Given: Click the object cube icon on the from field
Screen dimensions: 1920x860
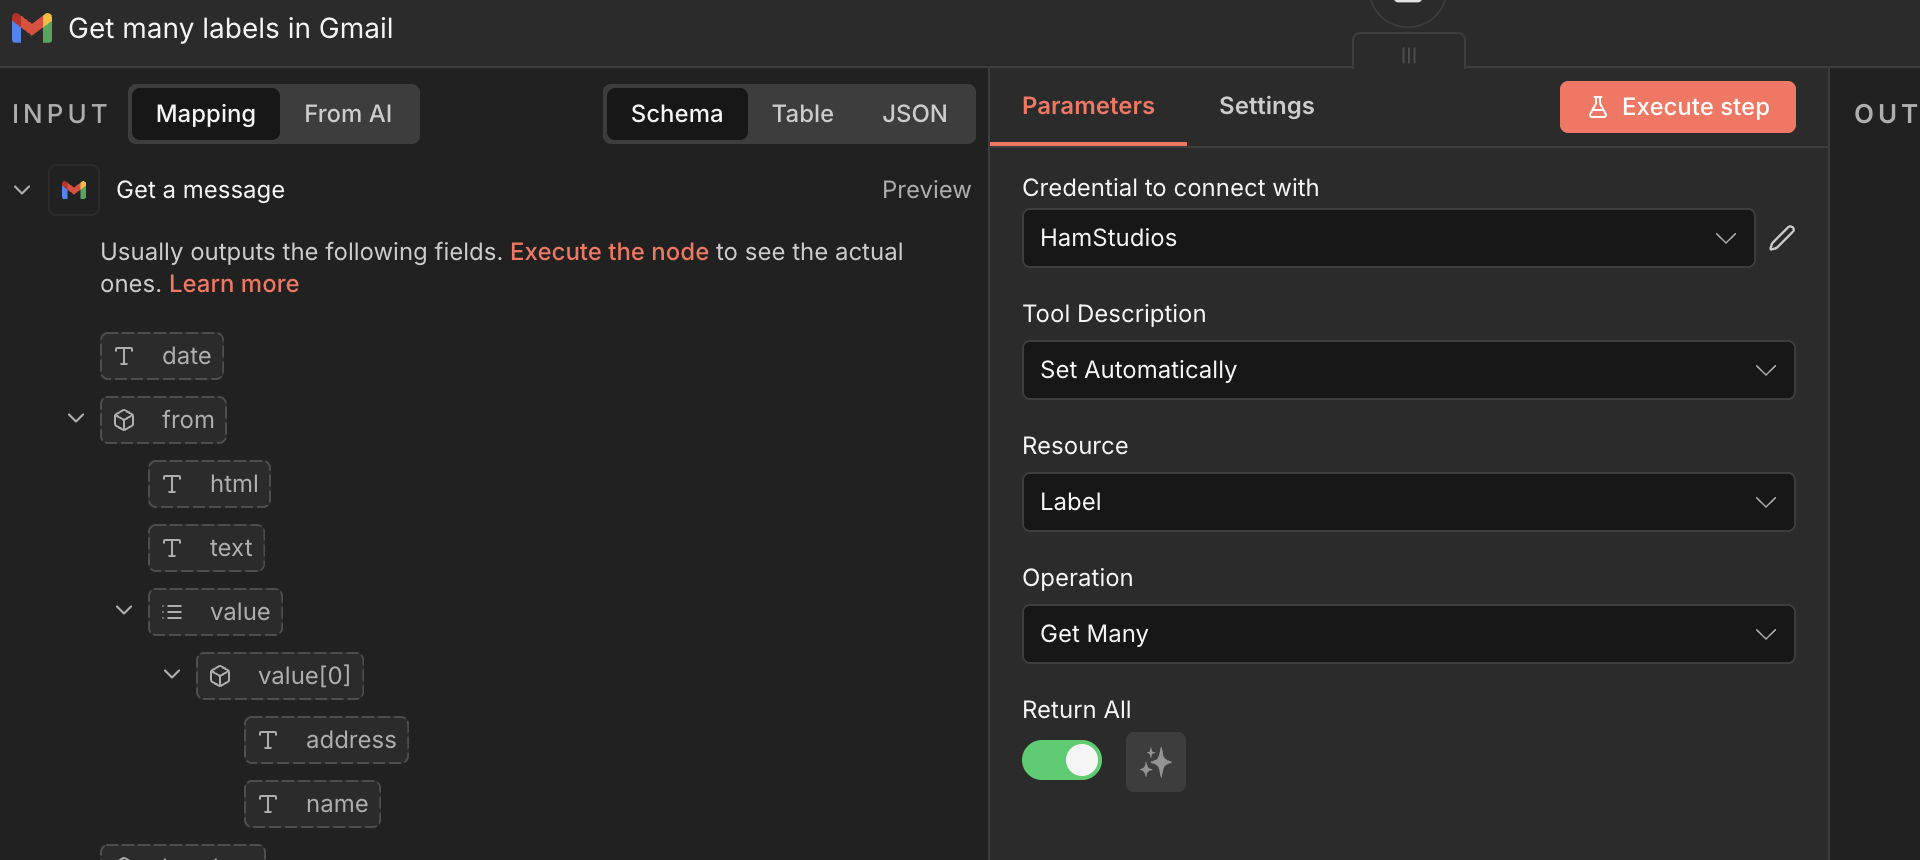Looking at the screenshot, I should pyautogui.click(x=124, y=420).
